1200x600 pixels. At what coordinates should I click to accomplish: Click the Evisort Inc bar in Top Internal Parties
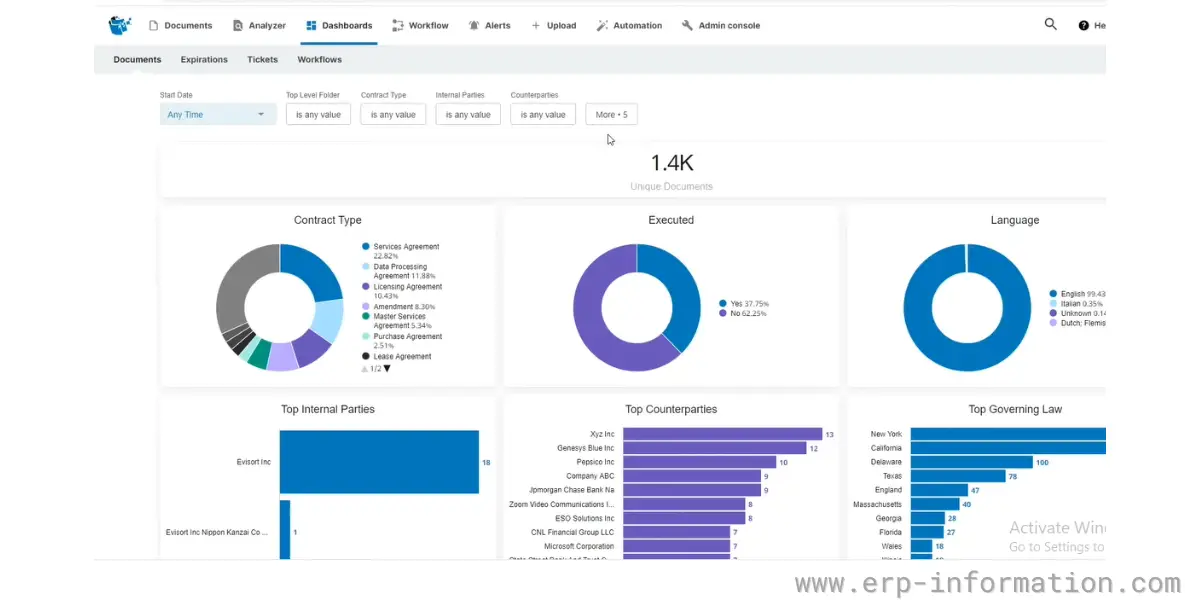(379, 462)
